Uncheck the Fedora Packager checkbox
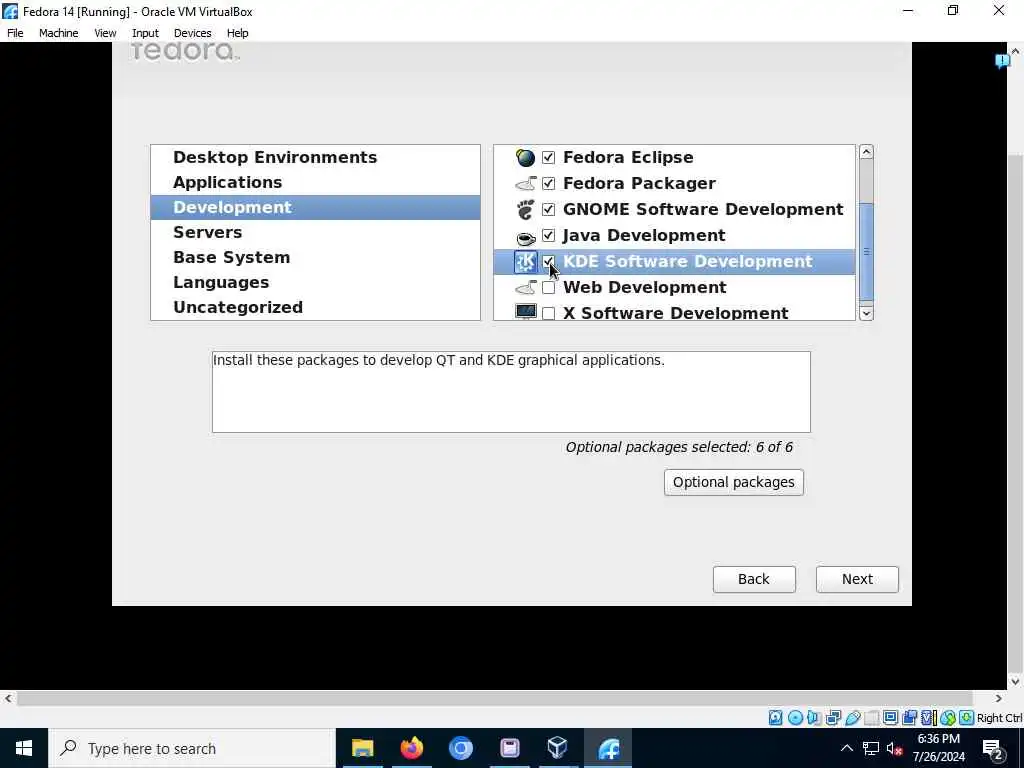This screenshot has width=1024, height=768. pyautogui.click(x=549, y=184)
